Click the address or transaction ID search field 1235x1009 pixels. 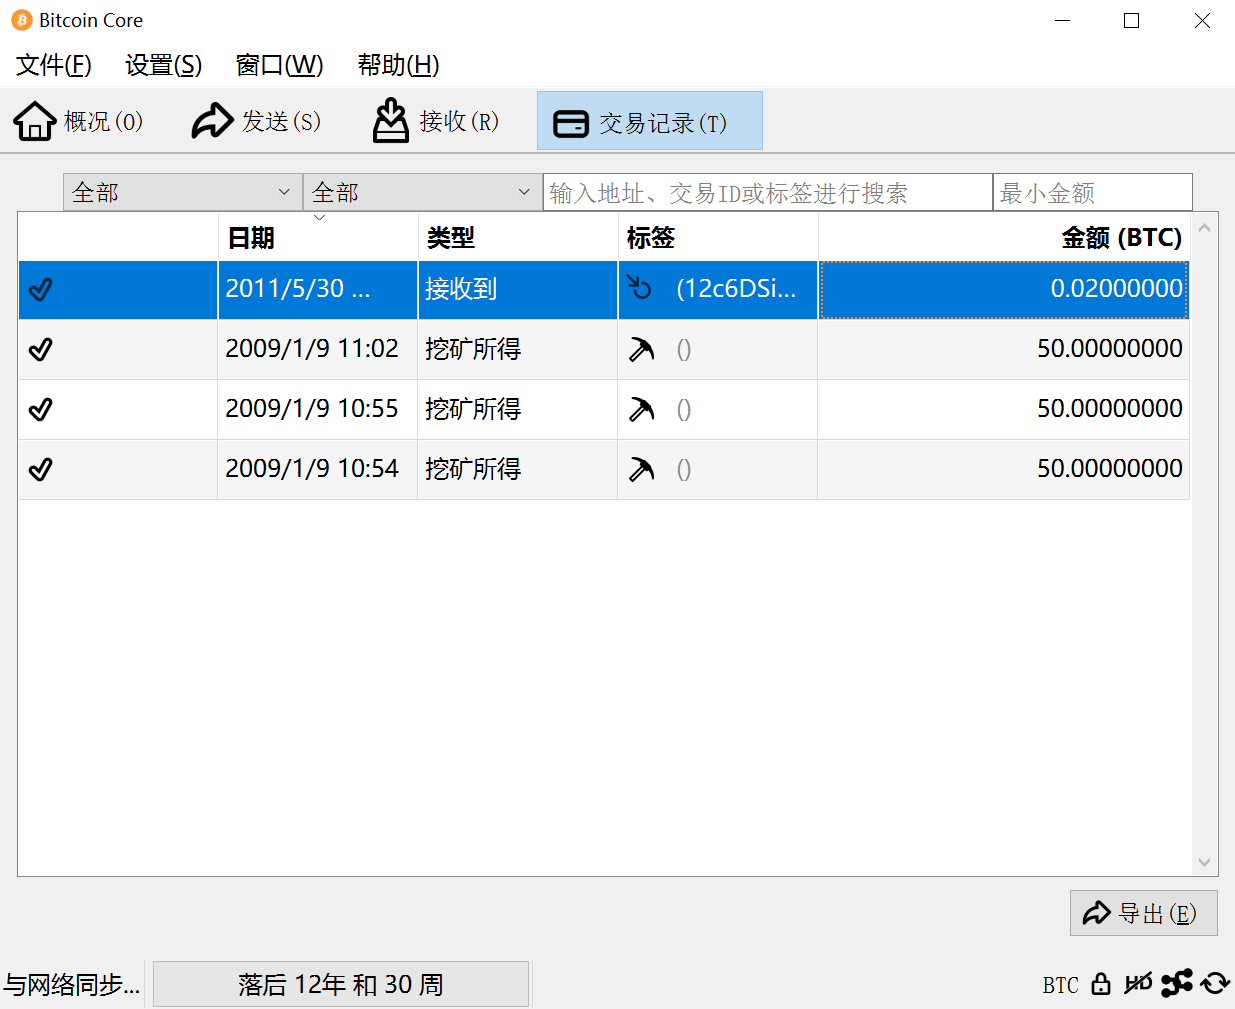[767, 192]
